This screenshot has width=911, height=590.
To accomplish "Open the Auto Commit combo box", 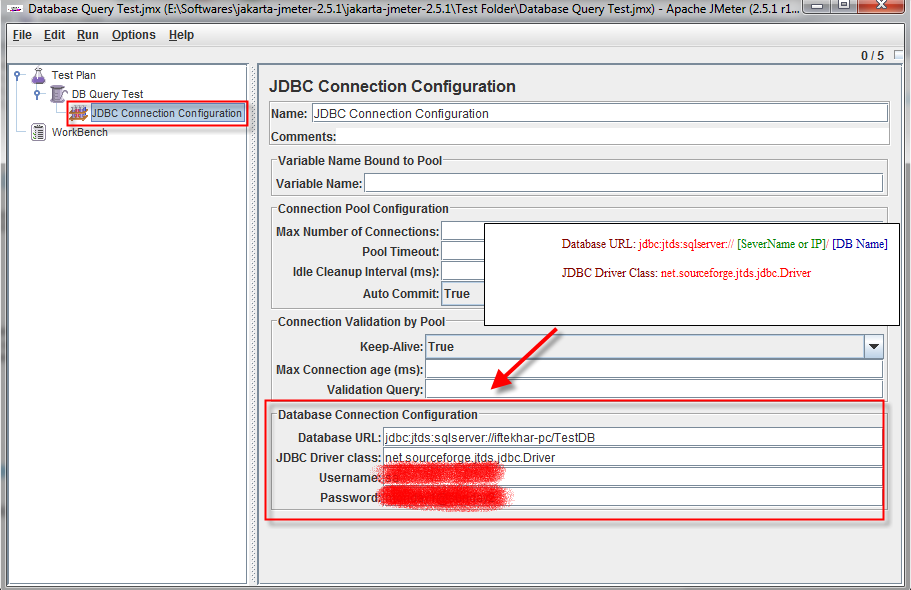I will point(463,294).
